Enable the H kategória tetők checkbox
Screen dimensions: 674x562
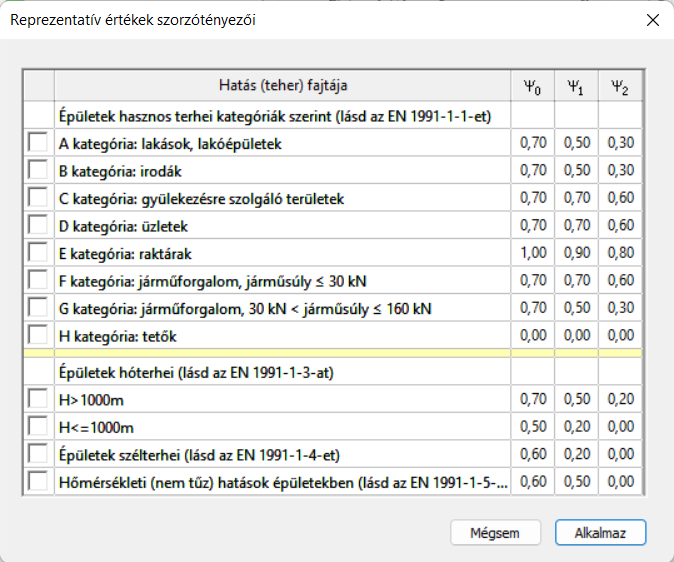38,335
